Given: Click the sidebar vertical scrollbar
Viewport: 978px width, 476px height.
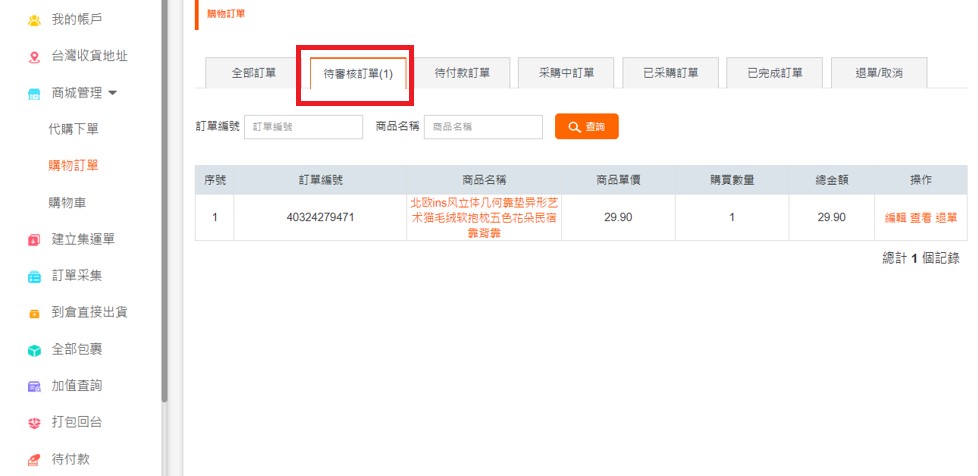Looking at the screenshot, I should [164, 200].
